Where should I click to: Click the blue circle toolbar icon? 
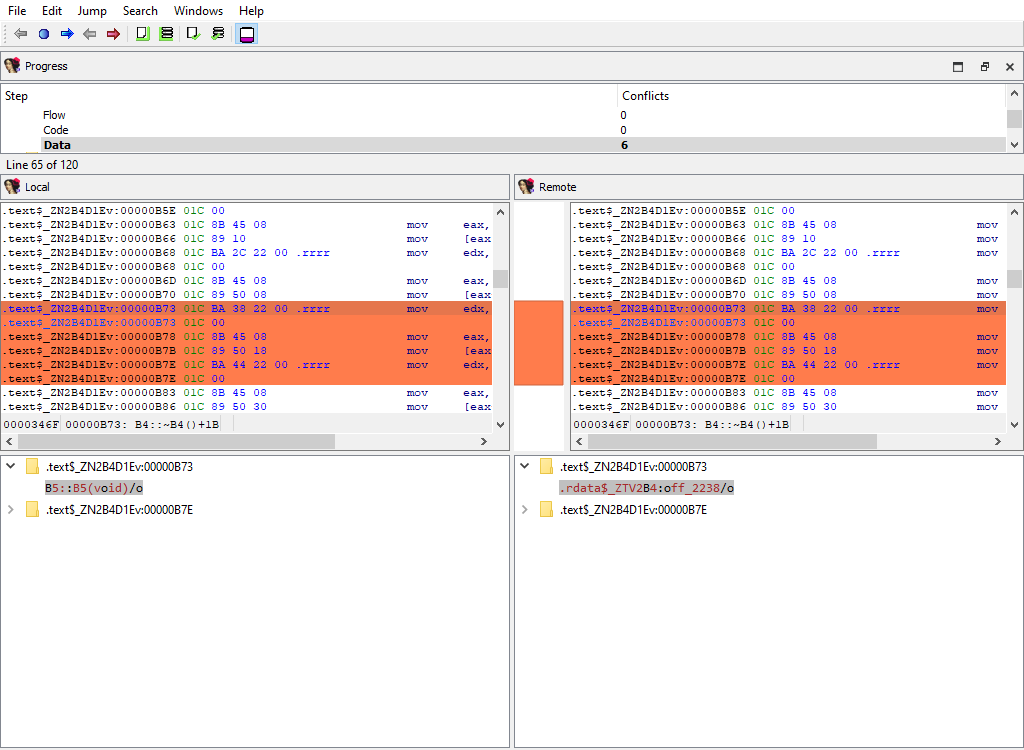tap(44, 34)
